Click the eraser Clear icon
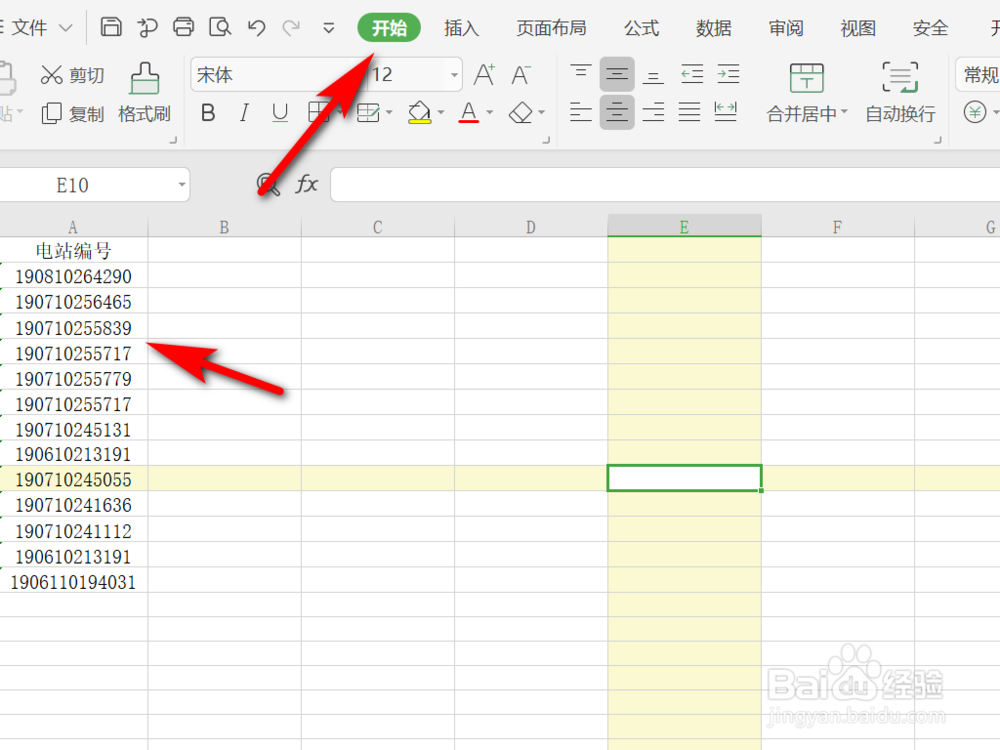This screenshot has height=750, width=1000. tap(521, 113)
